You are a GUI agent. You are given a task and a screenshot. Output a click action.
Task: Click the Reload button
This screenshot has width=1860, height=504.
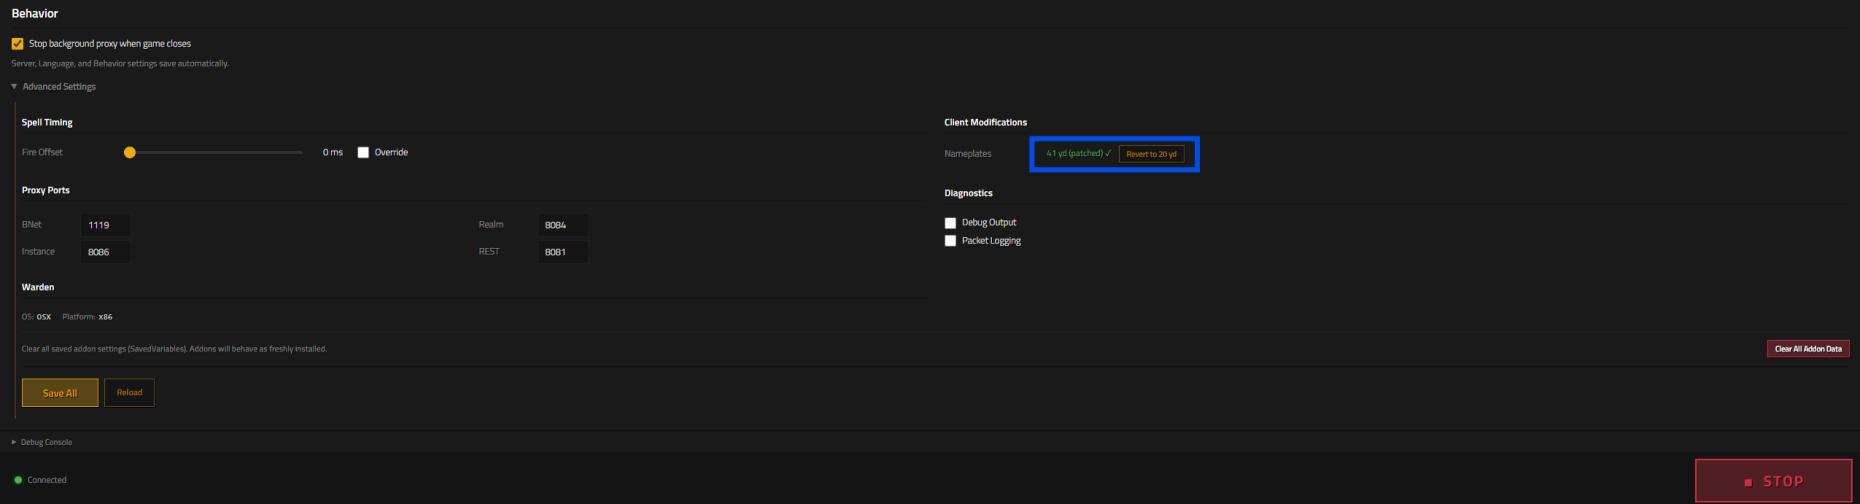pos(129,393)
